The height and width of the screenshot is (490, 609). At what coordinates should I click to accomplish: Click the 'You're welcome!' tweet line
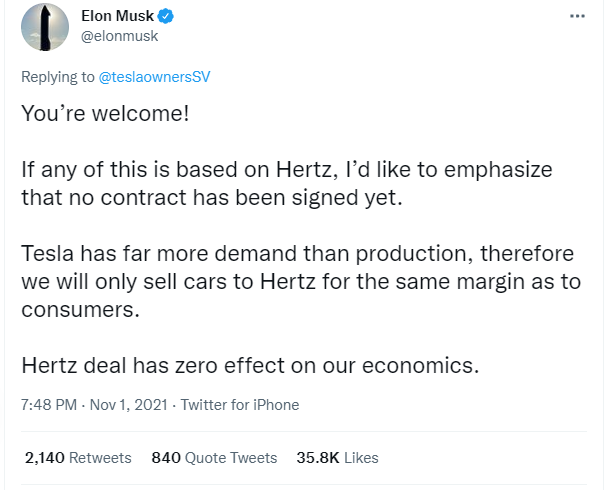pos(105,113)
